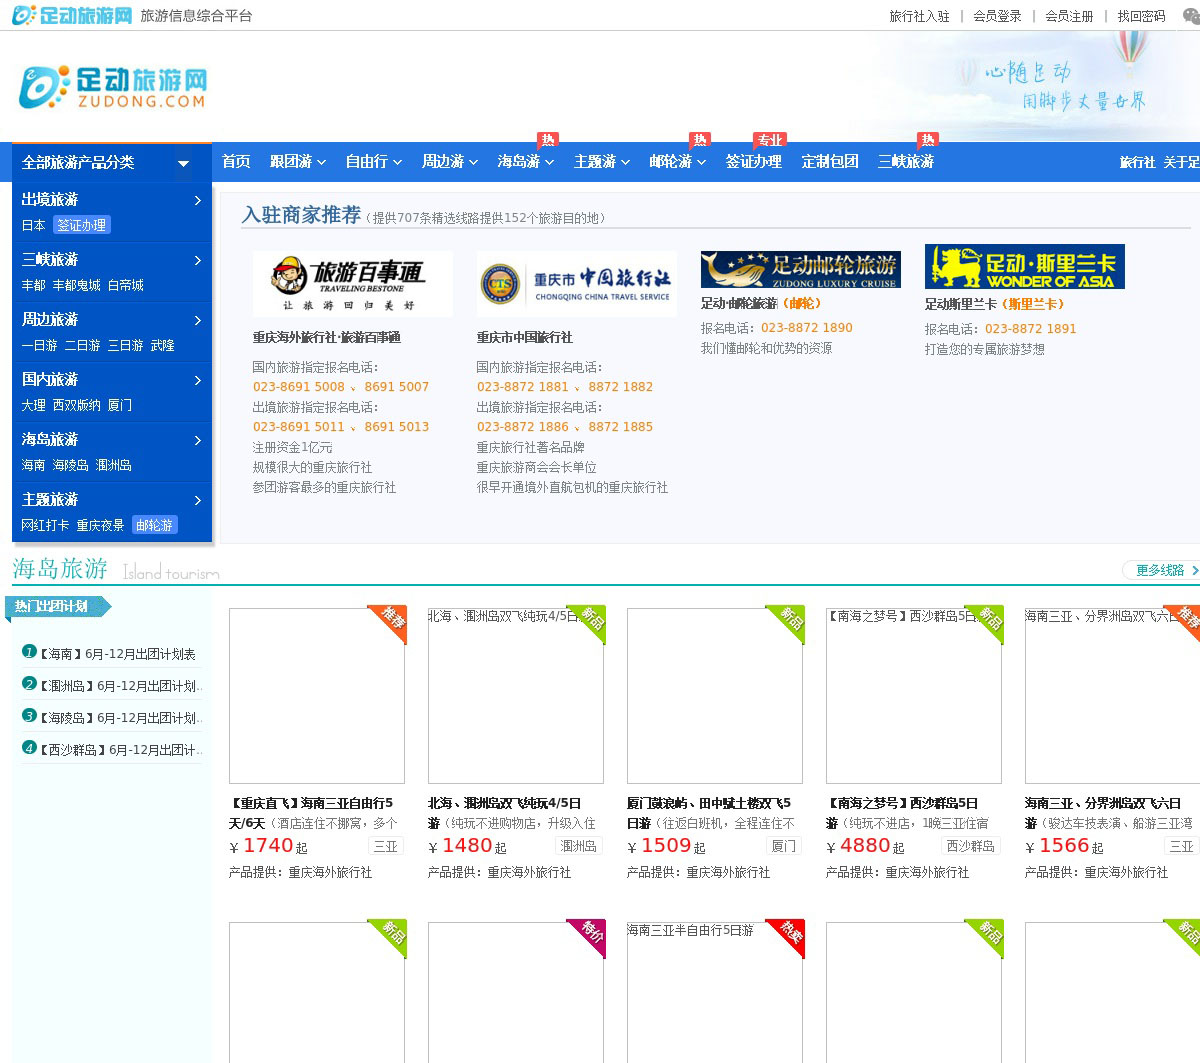Open the 跟团游 nav dropdown

click(298, 161)
